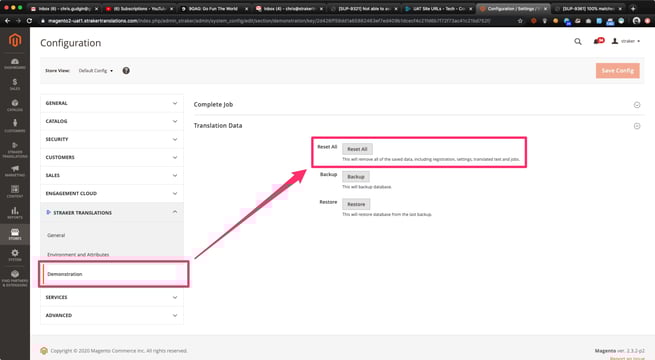Image resolution: width=655 pixels, height=360 pixels.
Task: Click the search magnifier icon
Action: 578,41
